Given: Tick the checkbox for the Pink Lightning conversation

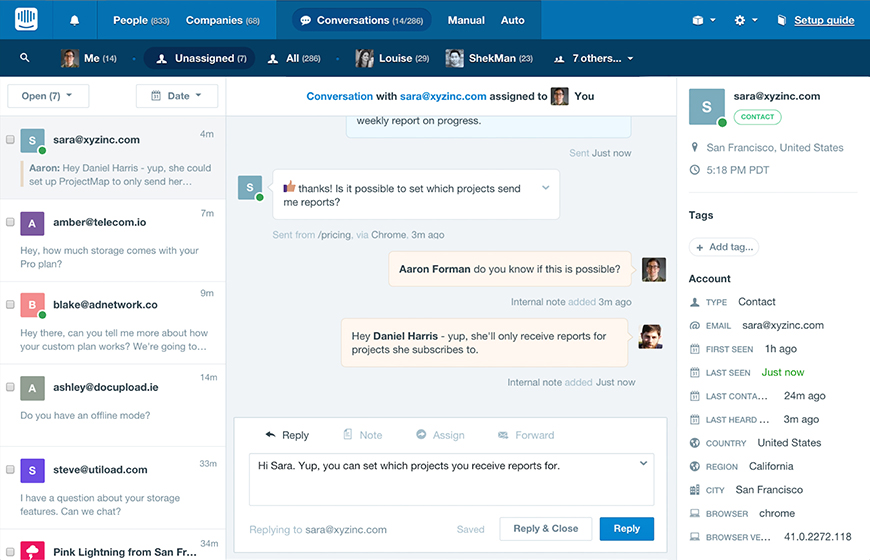Looking at the screenshot, I should [x=10, y=552].
